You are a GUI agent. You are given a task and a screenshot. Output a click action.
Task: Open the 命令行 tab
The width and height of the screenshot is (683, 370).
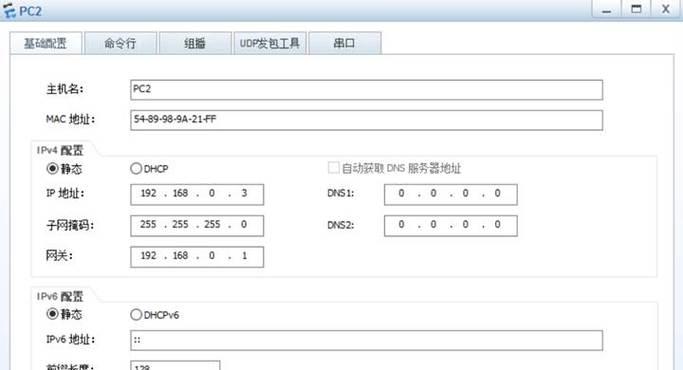(120, 43)
